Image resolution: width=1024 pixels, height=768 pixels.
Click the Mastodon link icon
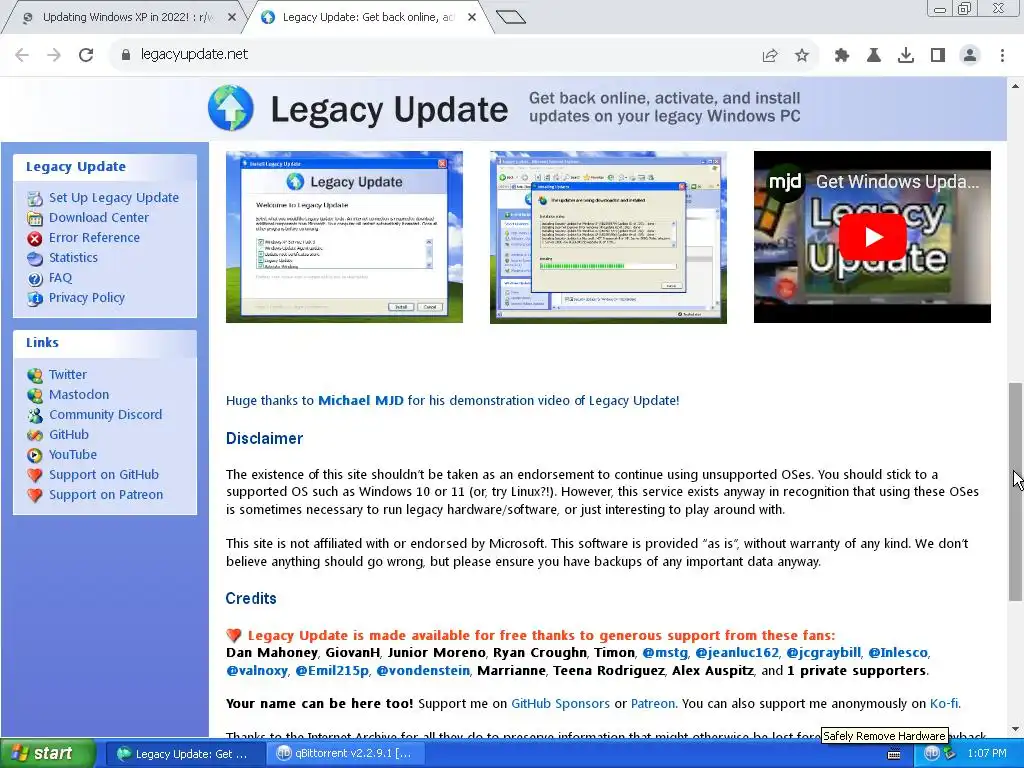[35, 396]
